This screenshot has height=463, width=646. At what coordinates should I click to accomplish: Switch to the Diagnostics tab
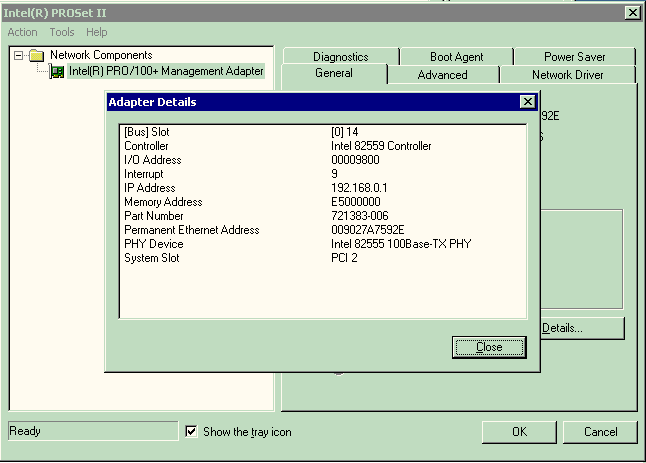coord(341,56)
